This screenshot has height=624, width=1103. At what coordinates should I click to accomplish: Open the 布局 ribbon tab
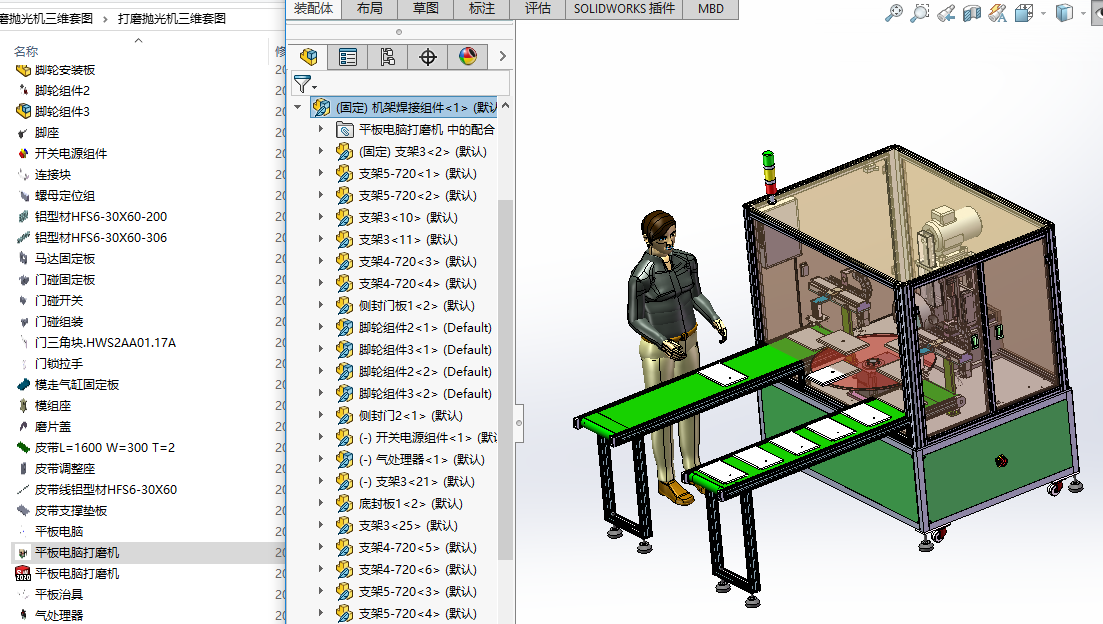[x=369, y=8]
